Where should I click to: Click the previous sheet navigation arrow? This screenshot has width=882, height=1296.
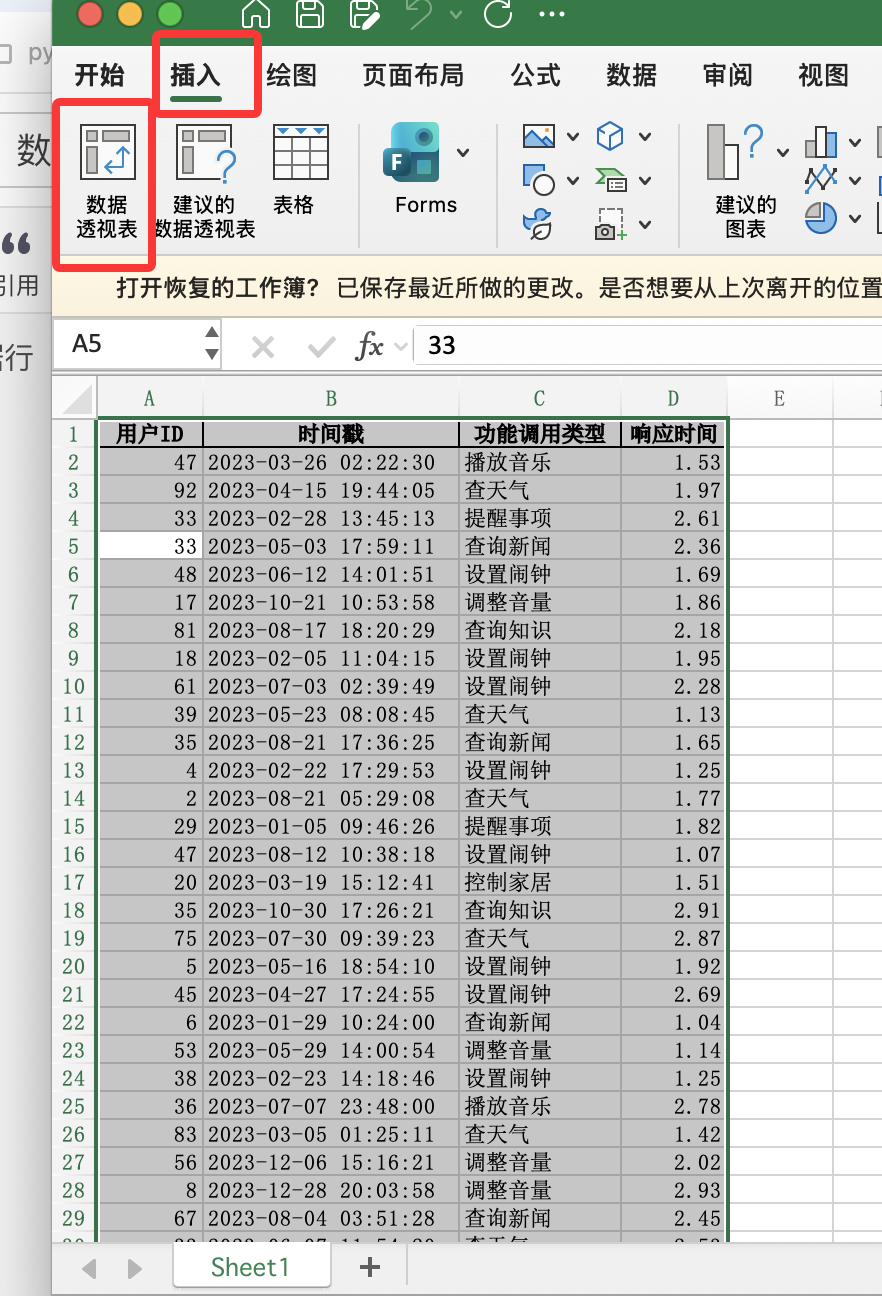click(x=89, y=1269)
